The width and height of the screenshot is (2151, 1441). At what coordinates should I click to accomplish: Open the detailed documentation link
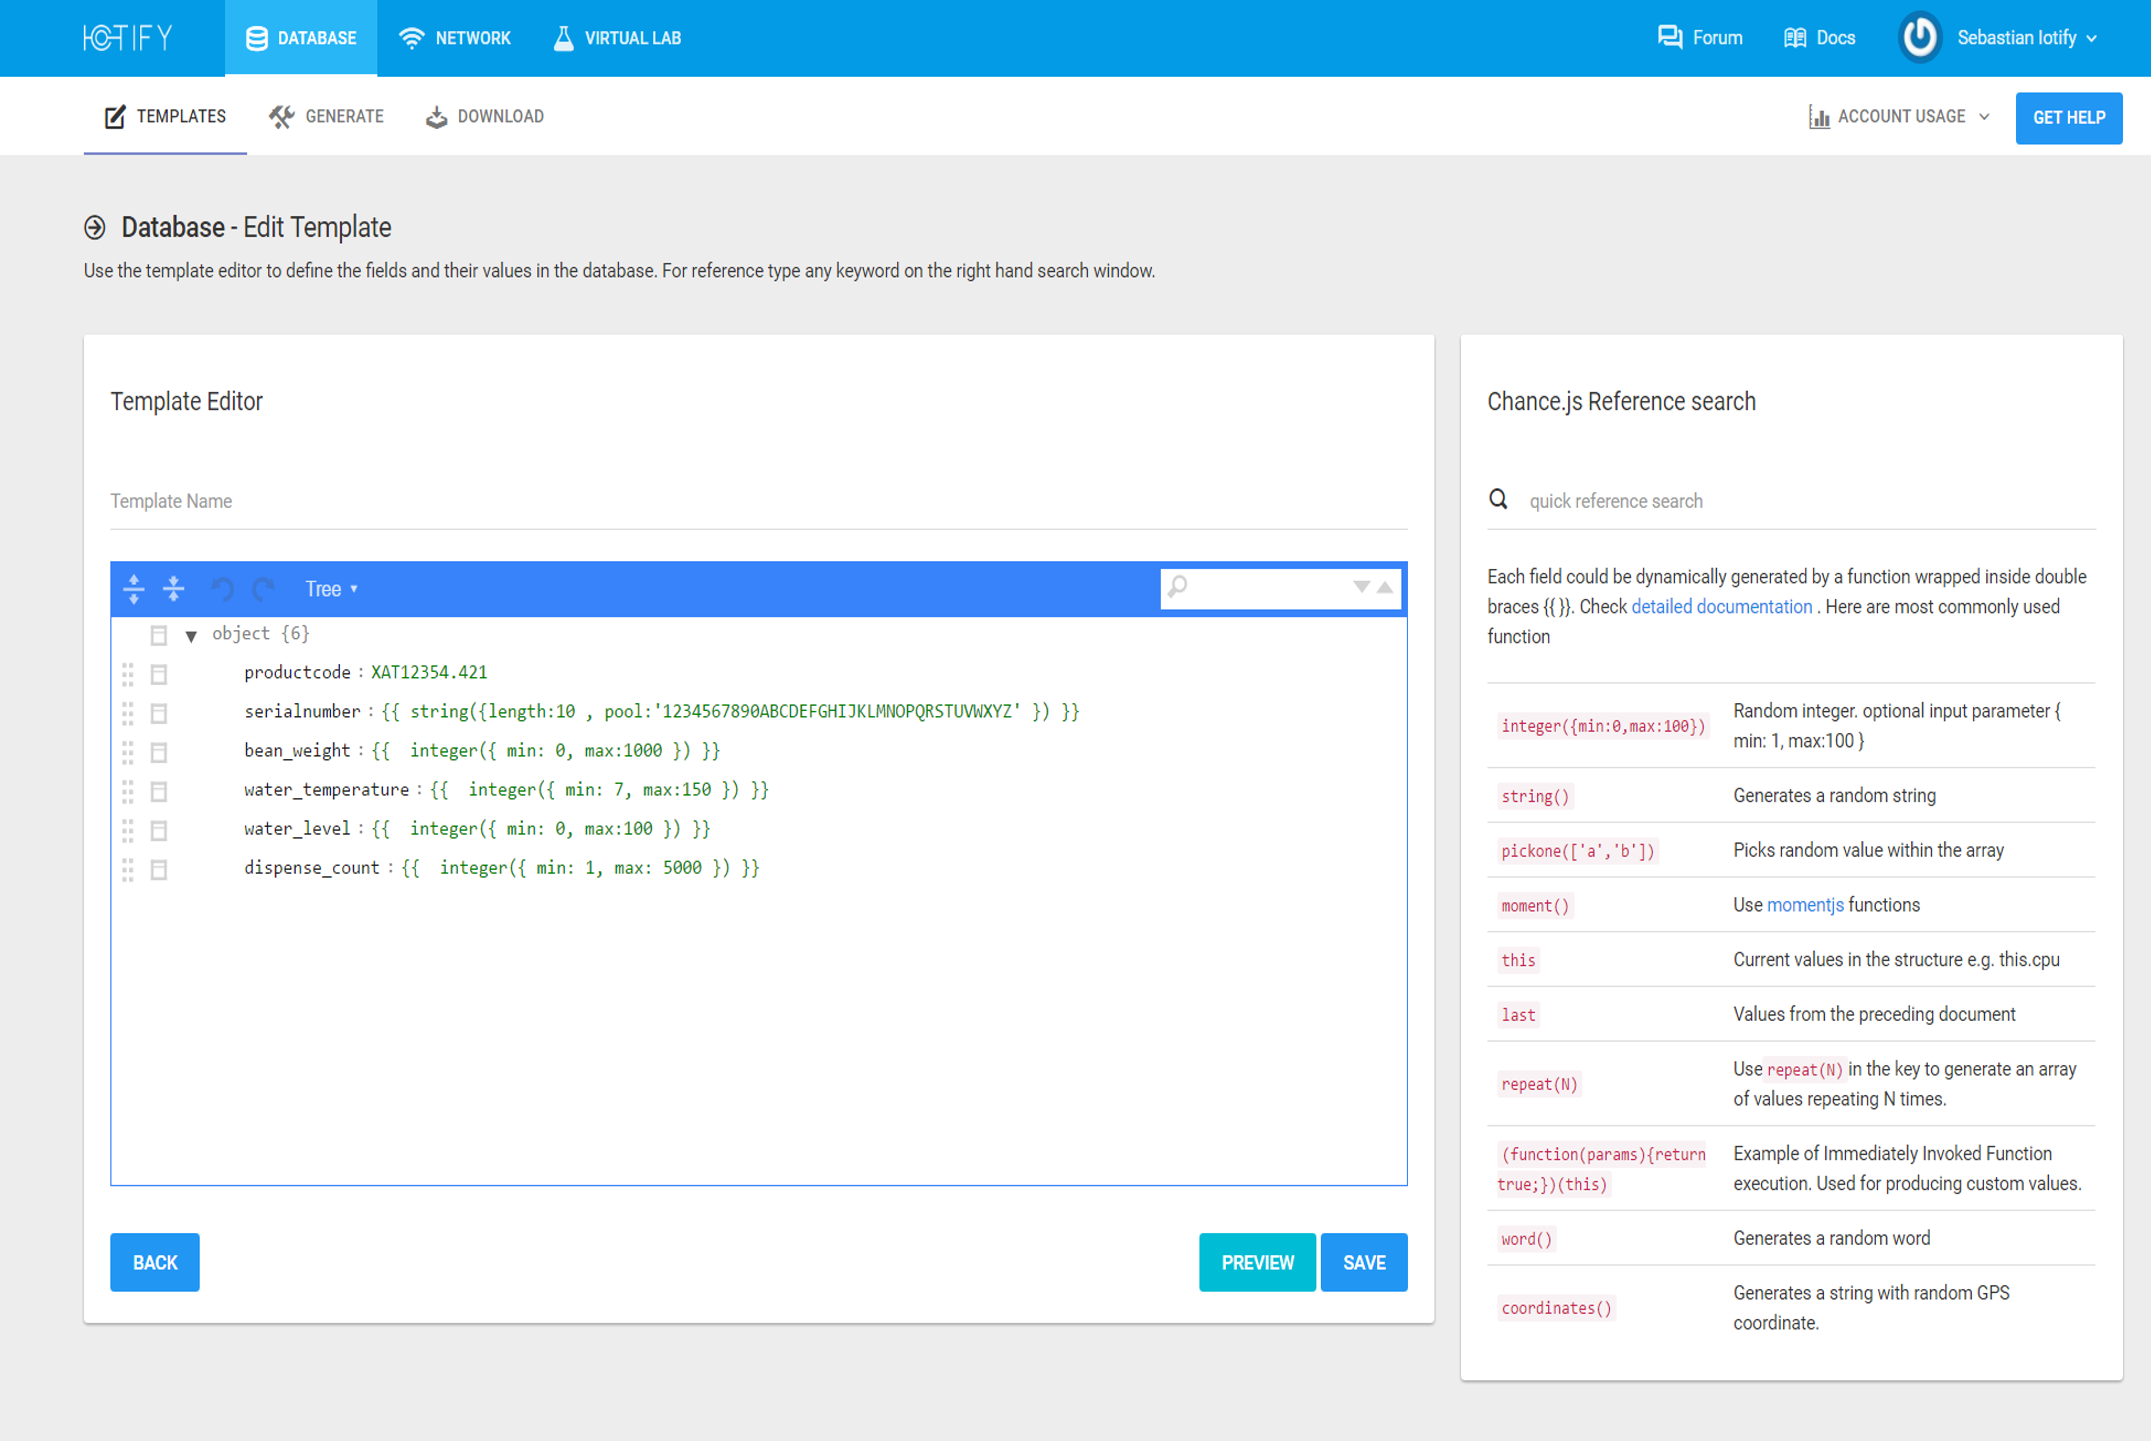point(1721,607)
